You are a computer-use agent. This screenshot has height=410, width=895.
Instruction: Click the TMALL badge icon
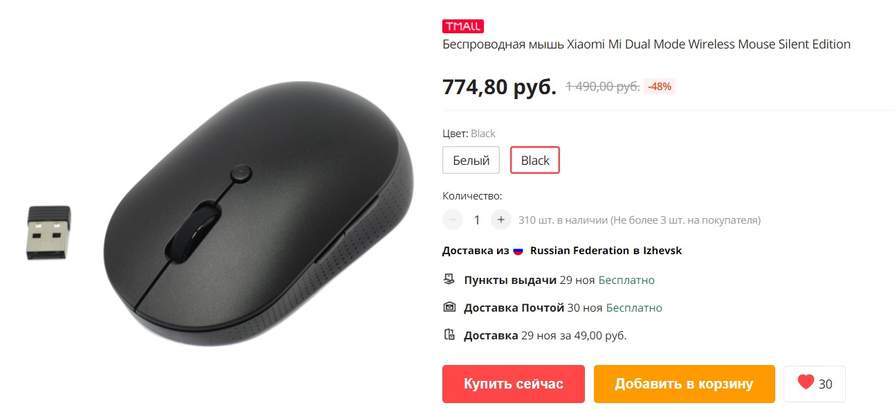coord(463,26)
